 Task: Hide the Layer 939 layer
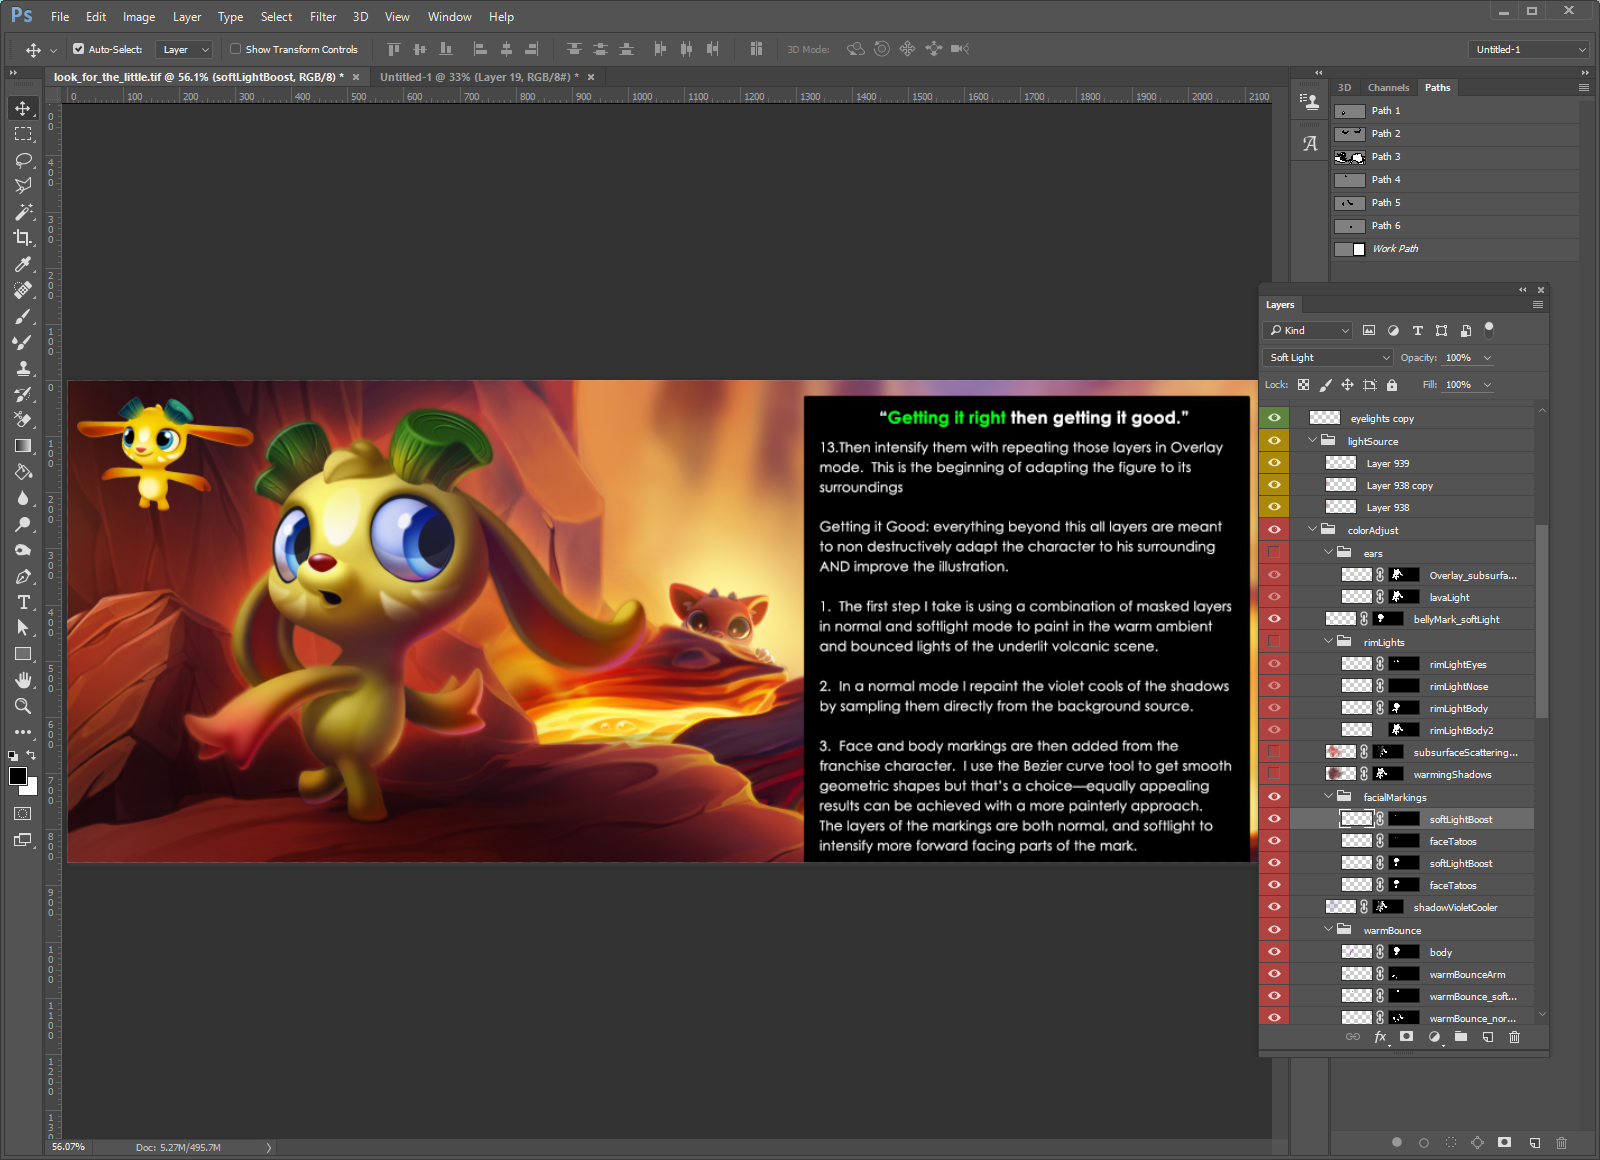click(x=1274, y=463)
